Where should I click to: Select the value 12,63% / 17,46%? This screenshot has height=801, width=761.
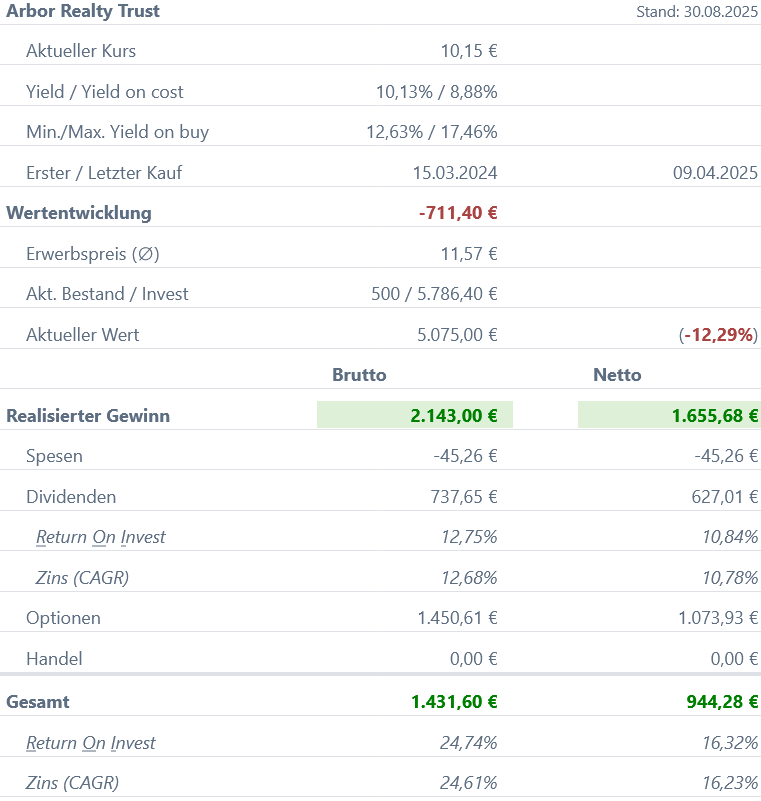tap(432, 132)
